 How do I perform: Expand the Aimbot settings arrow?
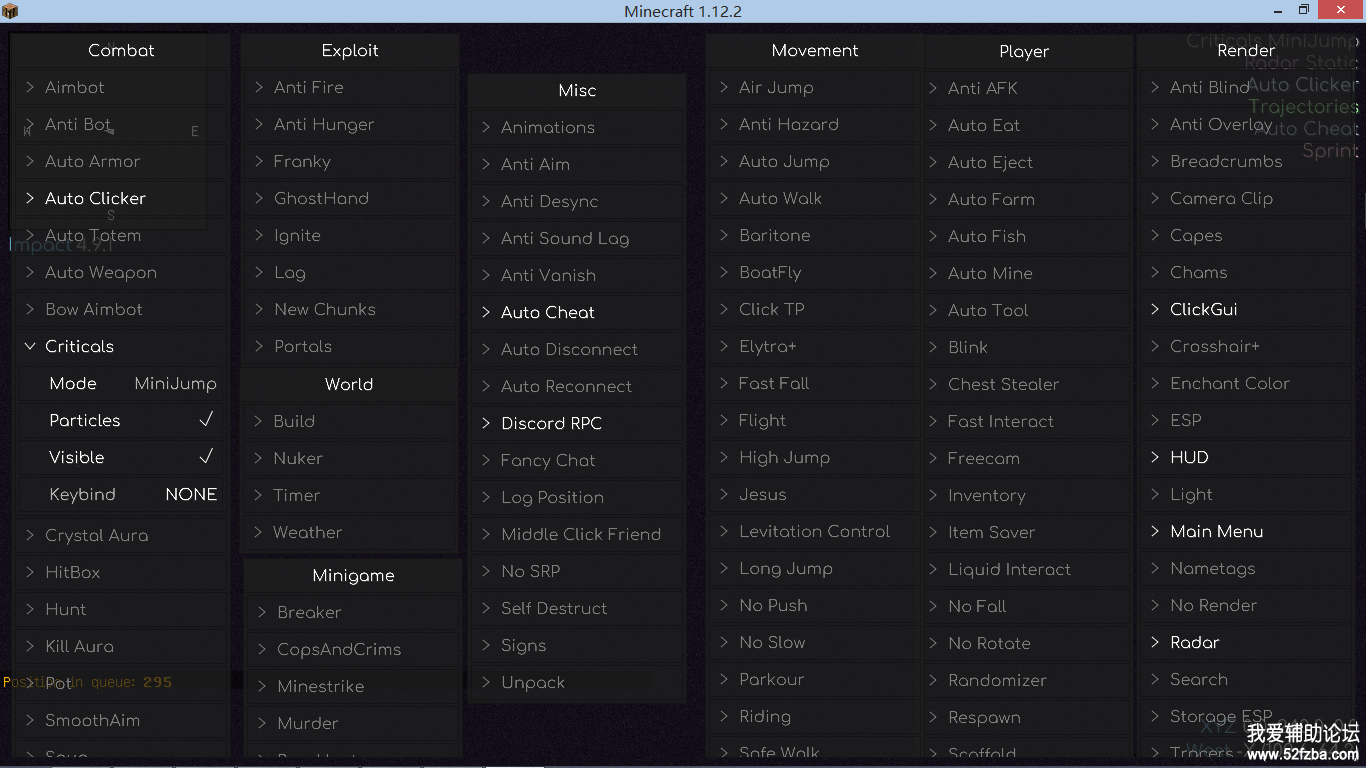click(30, 87)
